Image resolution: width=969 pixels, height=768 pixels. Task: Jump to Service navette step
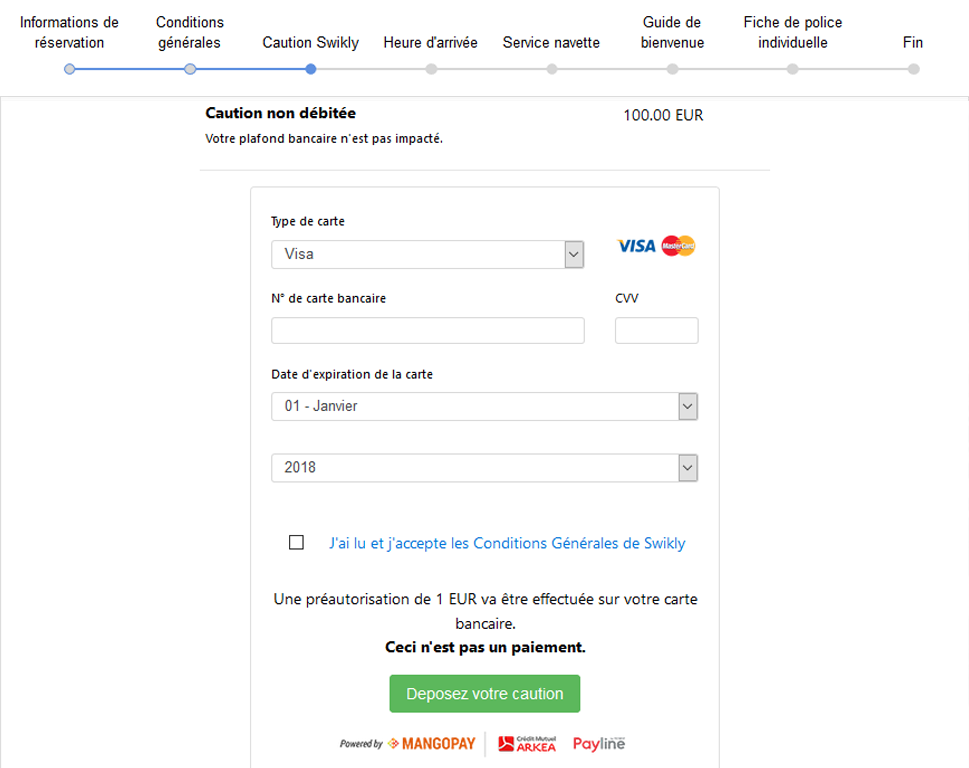point(552,69)
